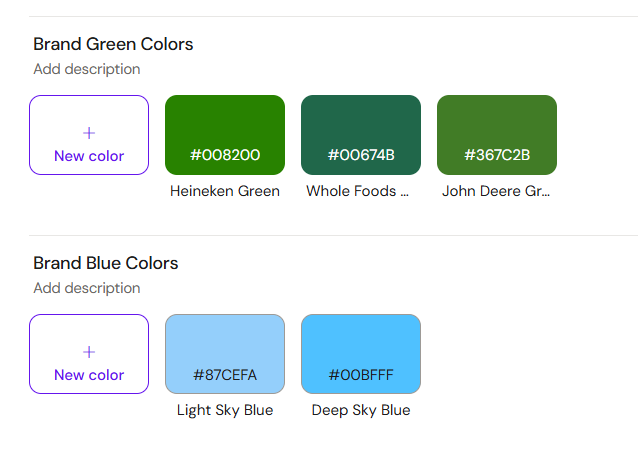This screenshot has width=638, height=462.
Task: Click the #00BFFF hex code text
Action: [x=361, y=375]
